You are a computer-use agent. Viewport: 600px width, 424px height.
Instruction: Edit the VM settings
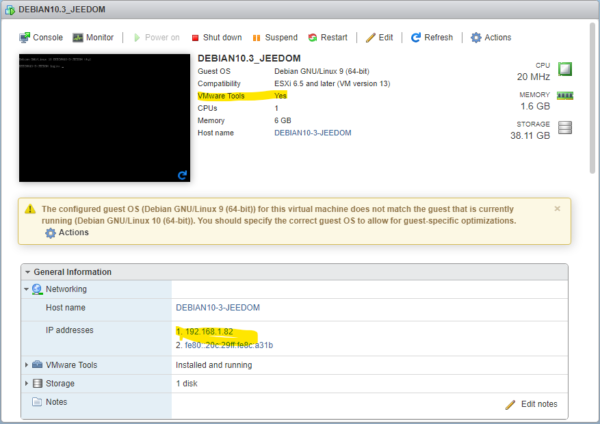click(379, 38)
